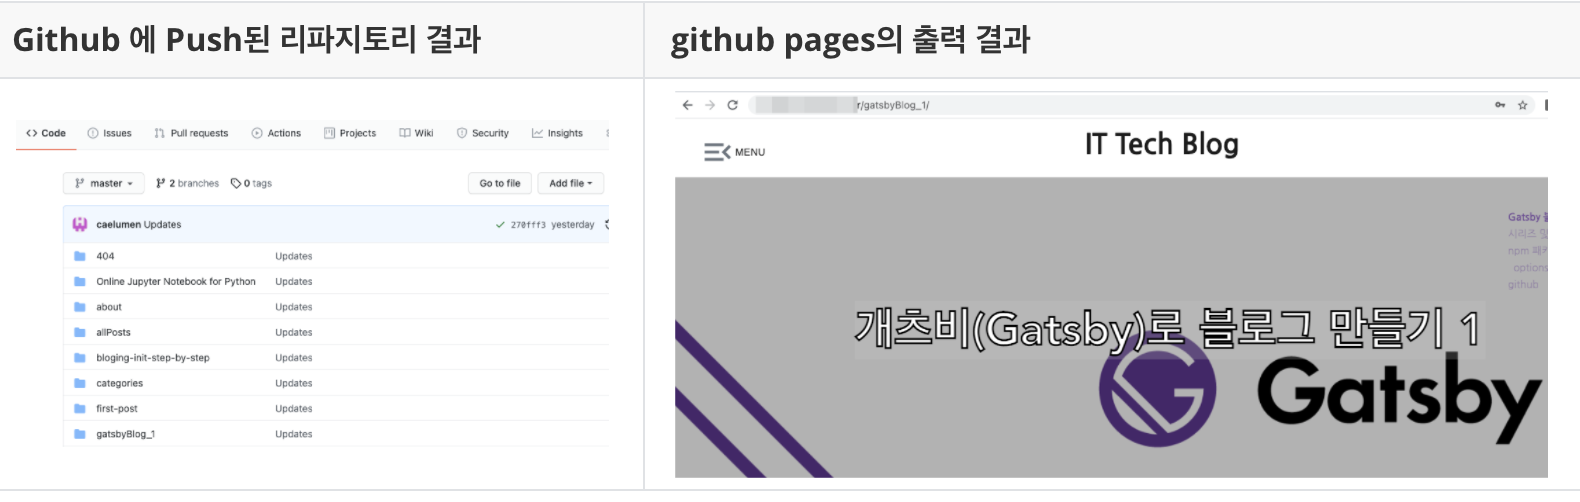Click the green commit status checkmark
Screen dimensions: 1580x502
[x=500, y=225]
